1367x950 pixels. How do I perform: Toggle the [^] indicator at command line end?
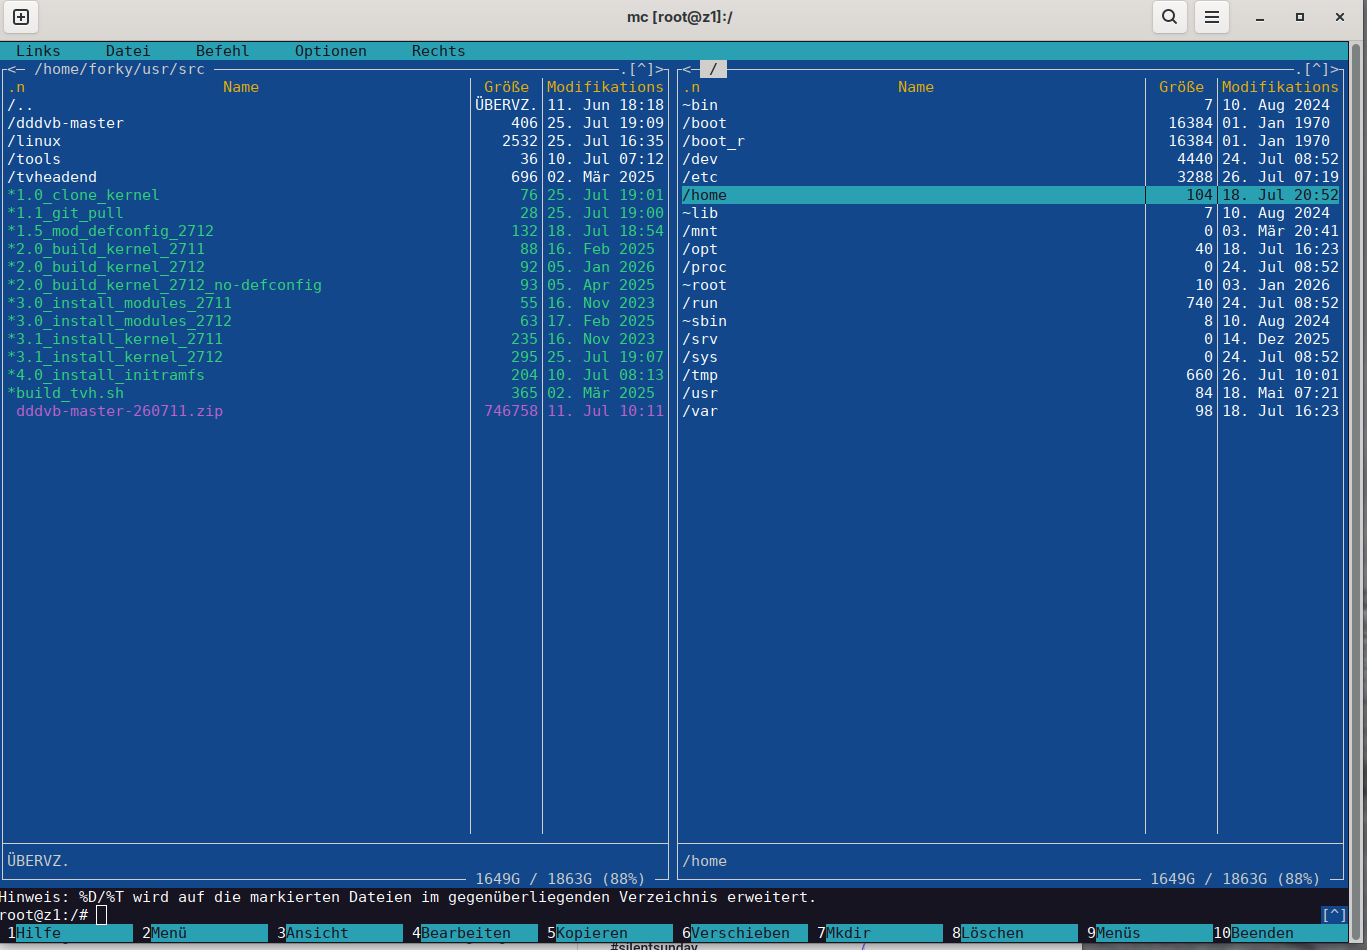(x=1334, y=915)
